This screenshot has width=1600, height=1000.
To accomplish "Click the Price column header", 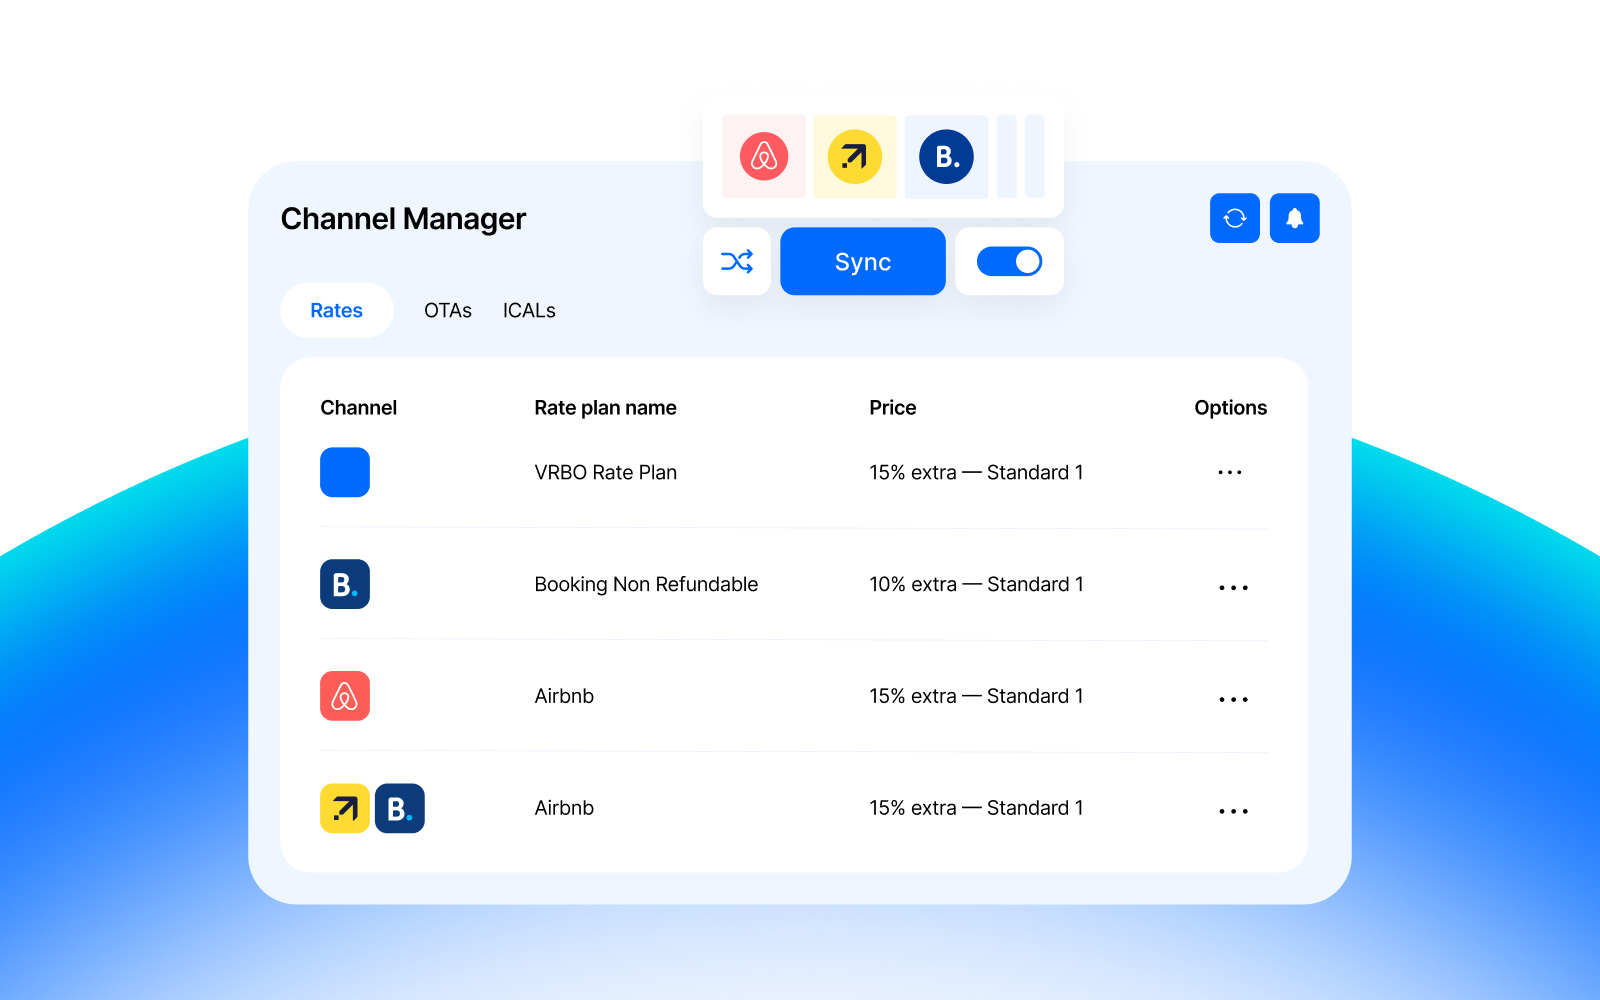I will point(893,408).
